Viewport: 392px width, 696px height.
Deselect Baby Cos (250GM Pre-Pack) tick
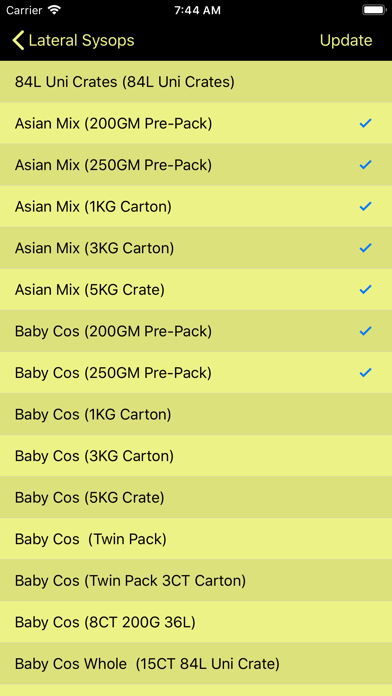point(365,372)
